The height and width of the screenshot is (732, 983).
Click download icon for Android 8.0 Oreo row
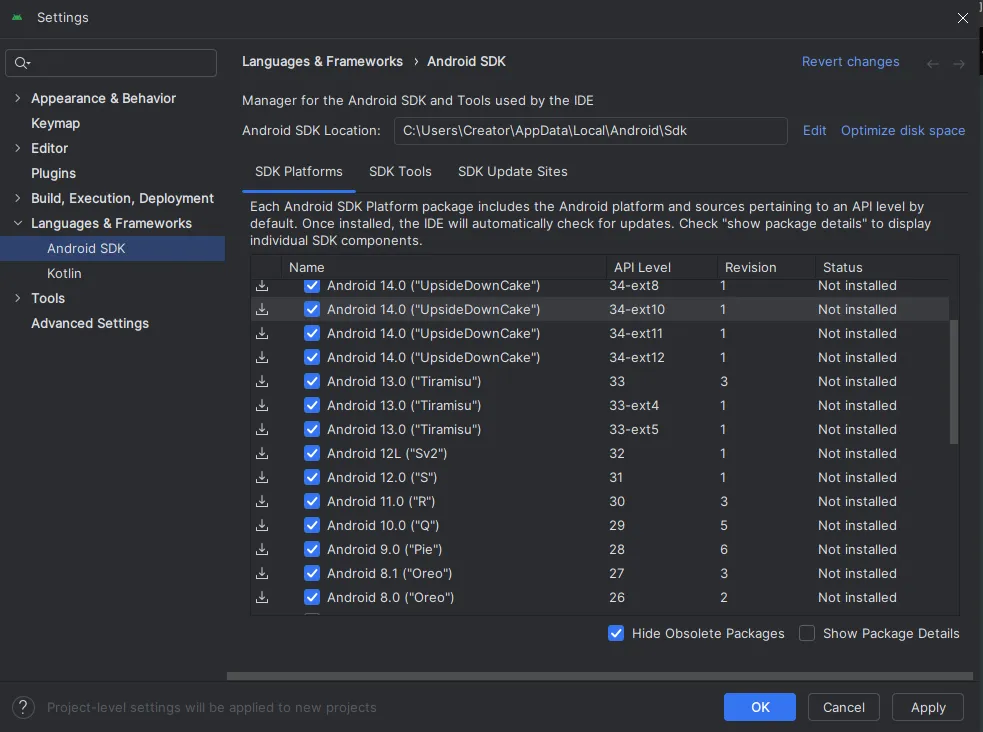pos(262,597)
